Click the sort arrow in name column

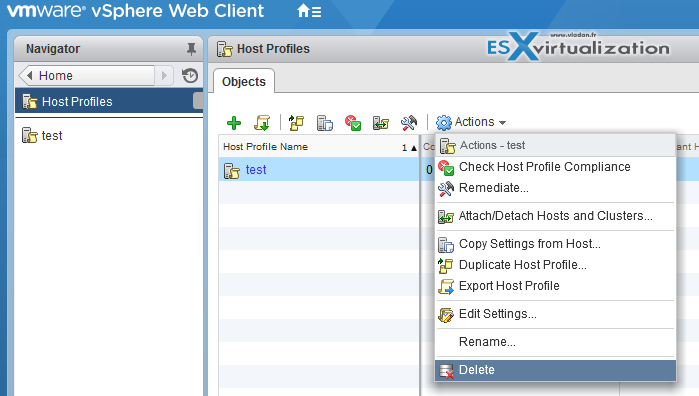pos(414,148)
